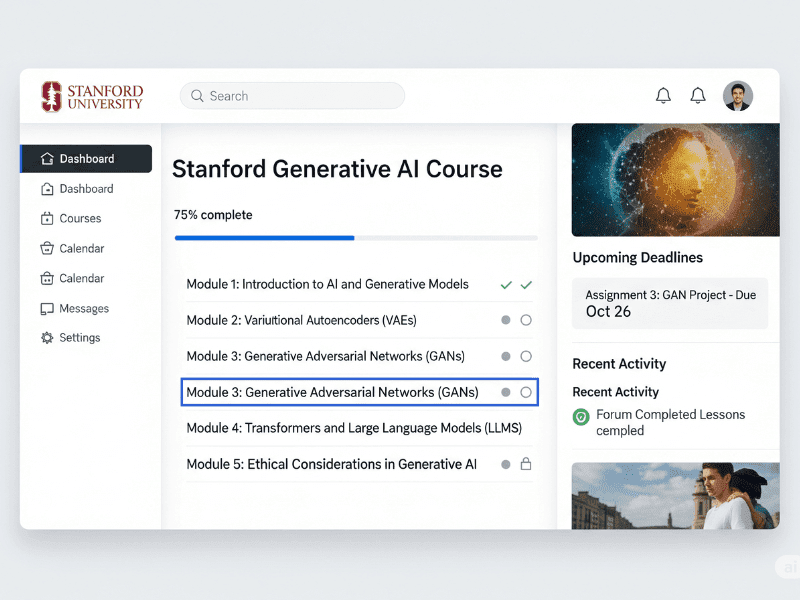800x600 pixels.
Task: Select empty circle in blue-outlined Module 3 row
Action: (526, 392)
